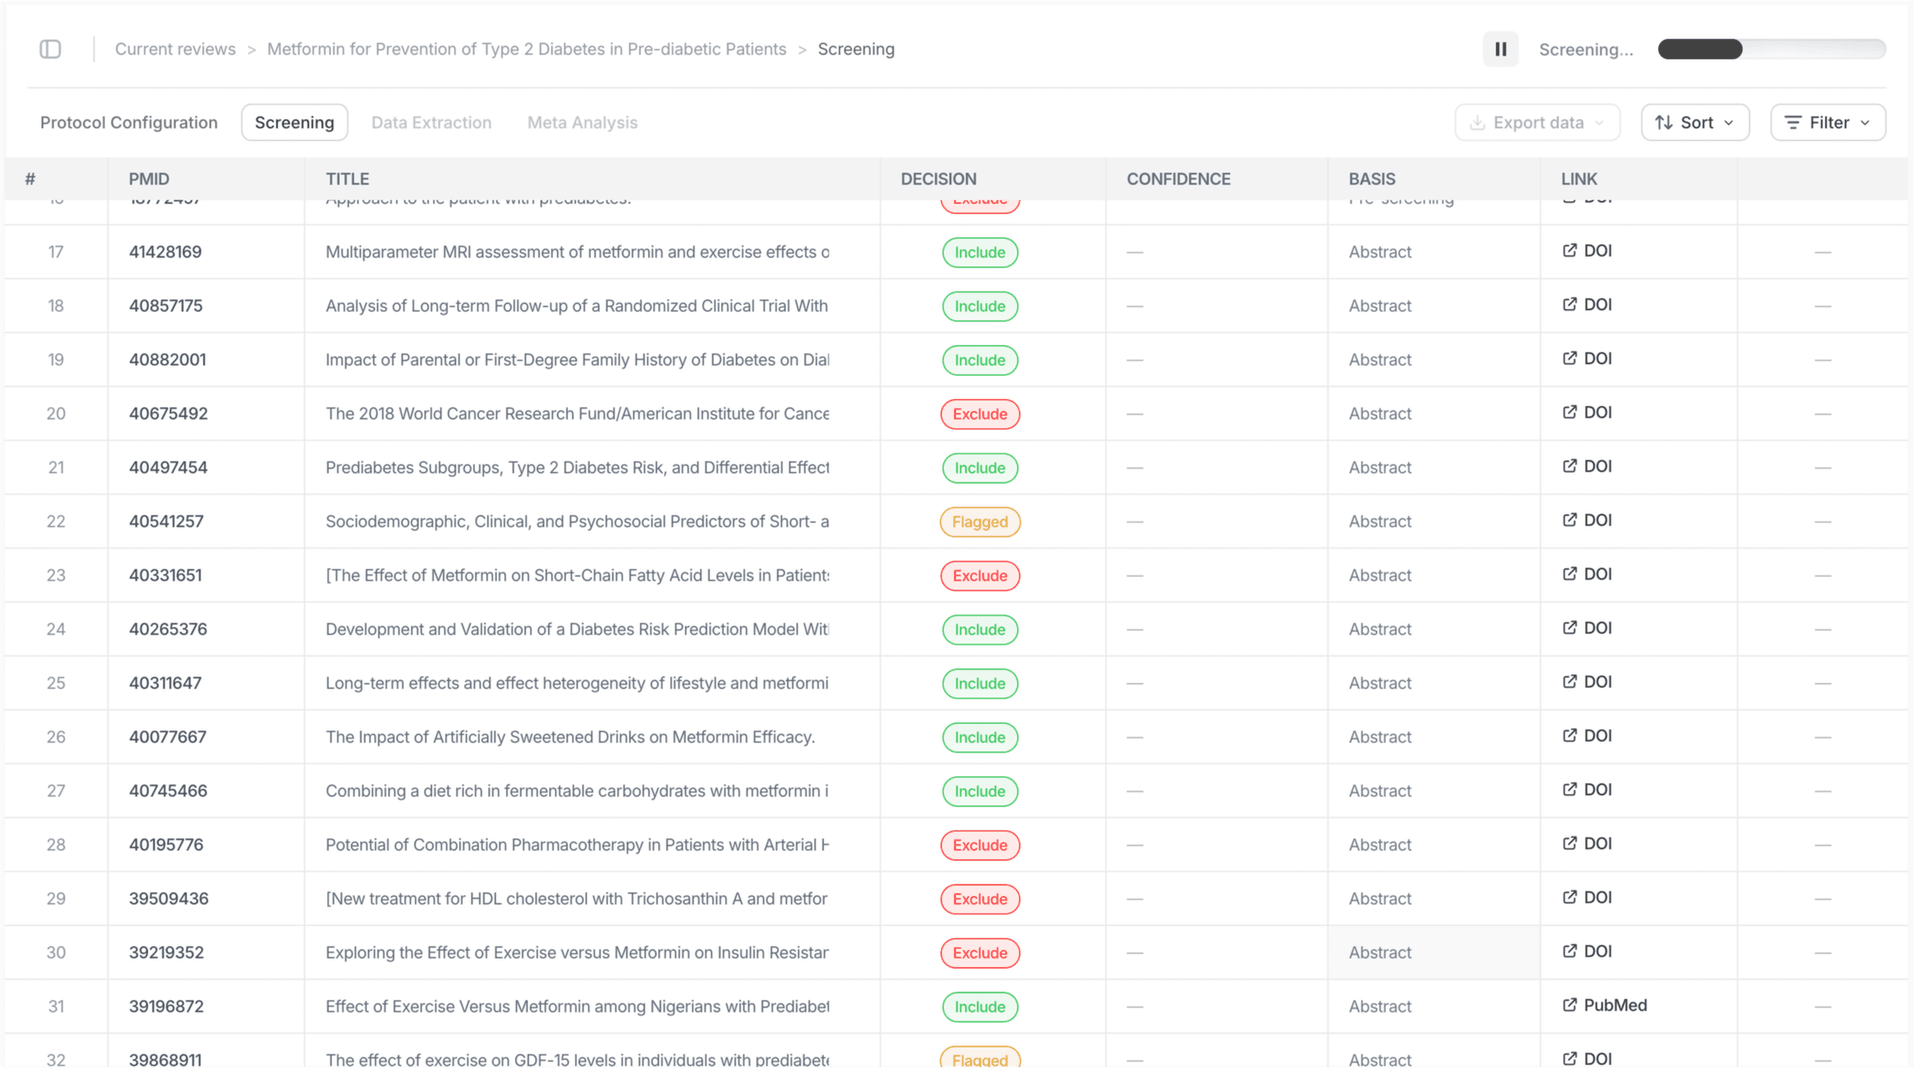Click the pause icon next to Screening progress
This screenshot has width=1920, height=1068.
click(x=1500, y=49)
